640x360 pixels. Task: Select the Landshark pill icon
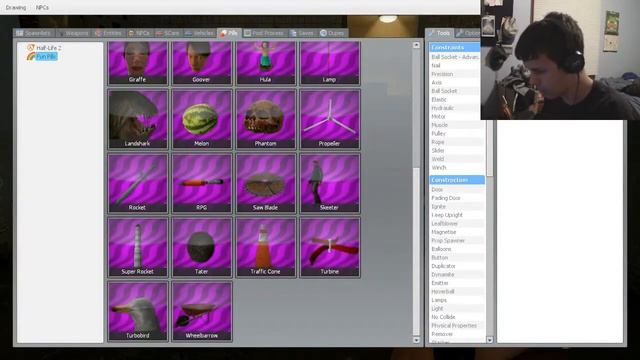138,119
